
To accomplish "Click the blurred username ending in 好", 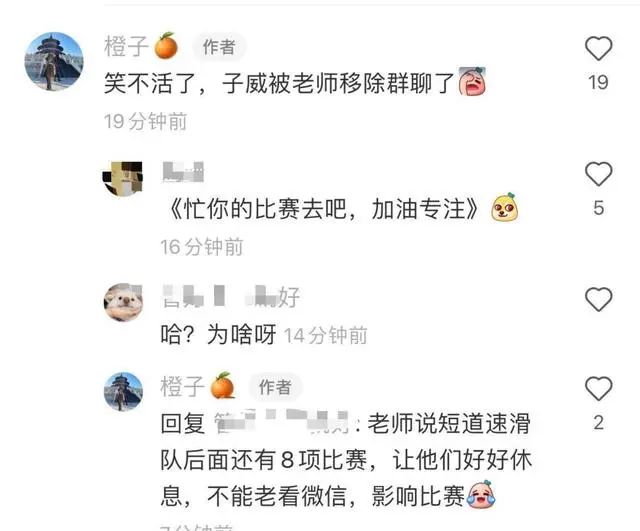I will (231, 297).
